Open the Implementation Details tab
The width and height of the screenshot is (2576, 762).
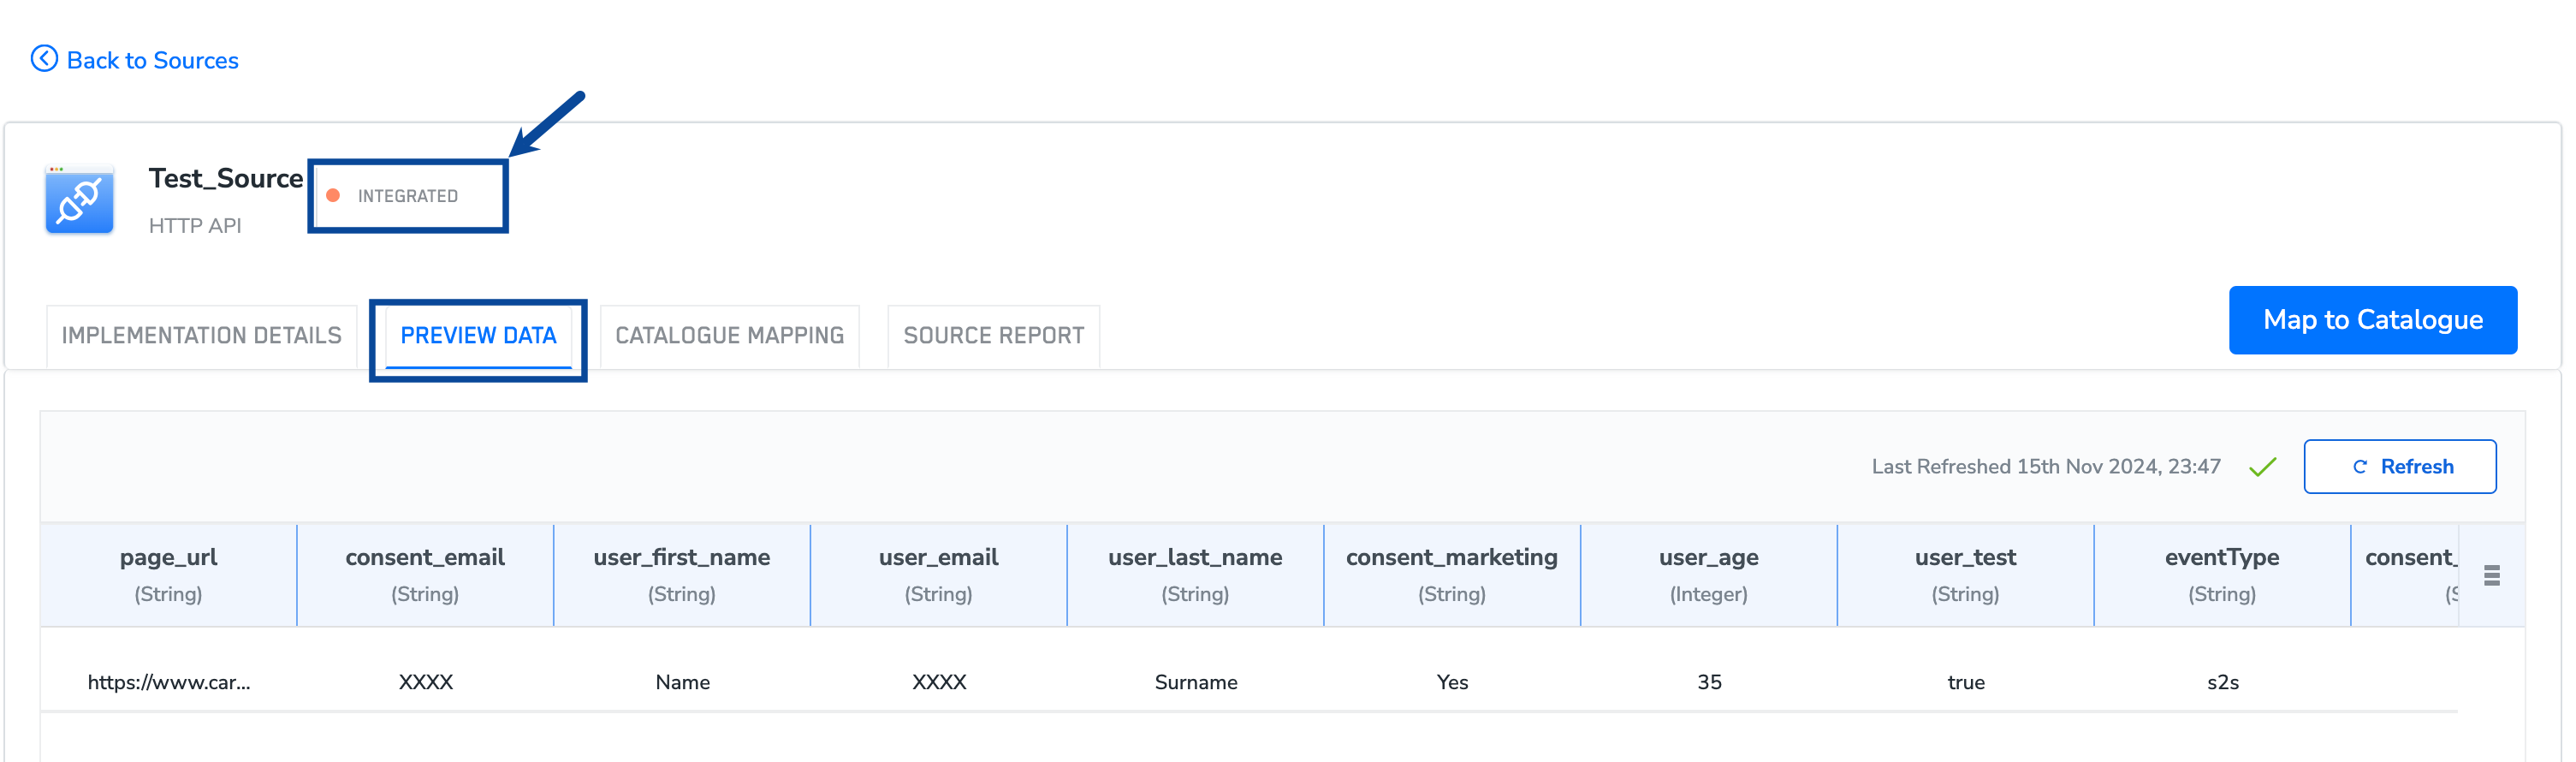pos(201,336)
